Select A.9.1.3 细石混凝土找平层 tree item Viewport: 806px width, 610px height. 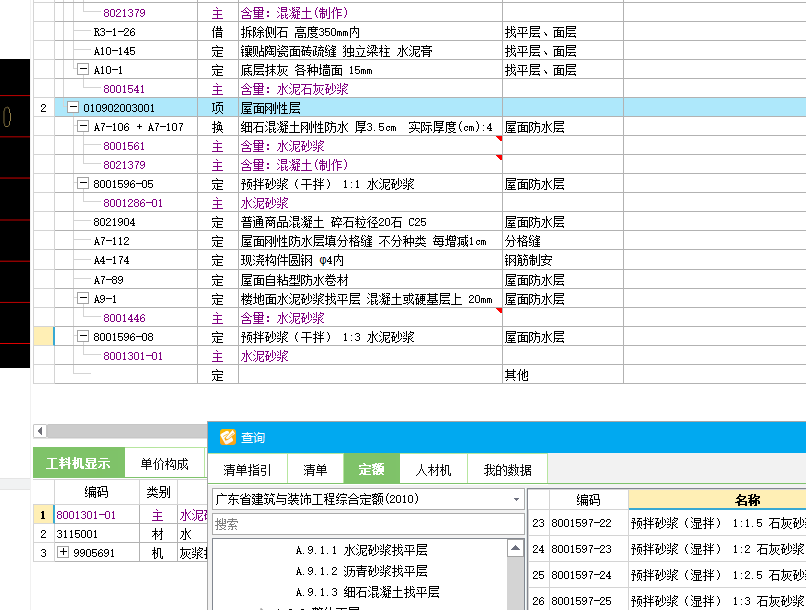pos(368,592)
